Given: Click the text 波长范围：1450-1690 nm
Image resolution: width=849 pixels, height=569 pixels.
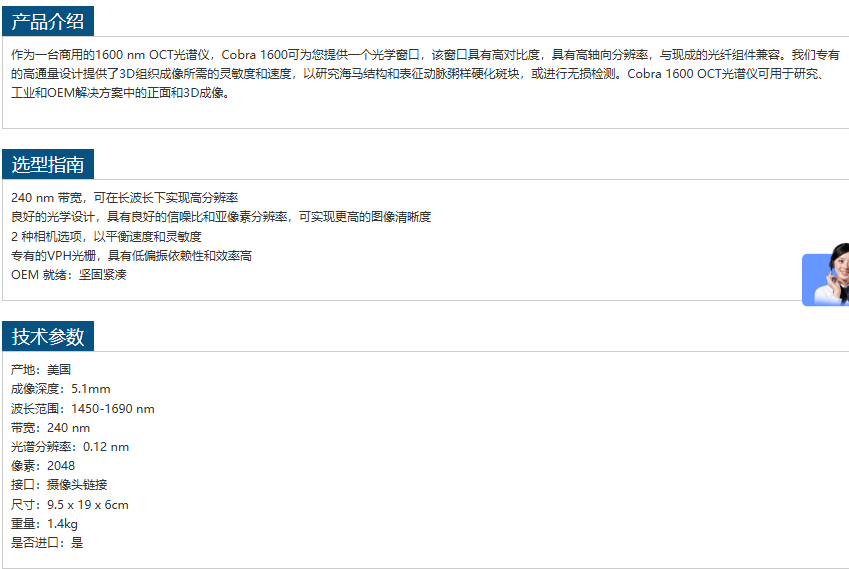Looking at the screenshot, I should (x=83, y=409).
